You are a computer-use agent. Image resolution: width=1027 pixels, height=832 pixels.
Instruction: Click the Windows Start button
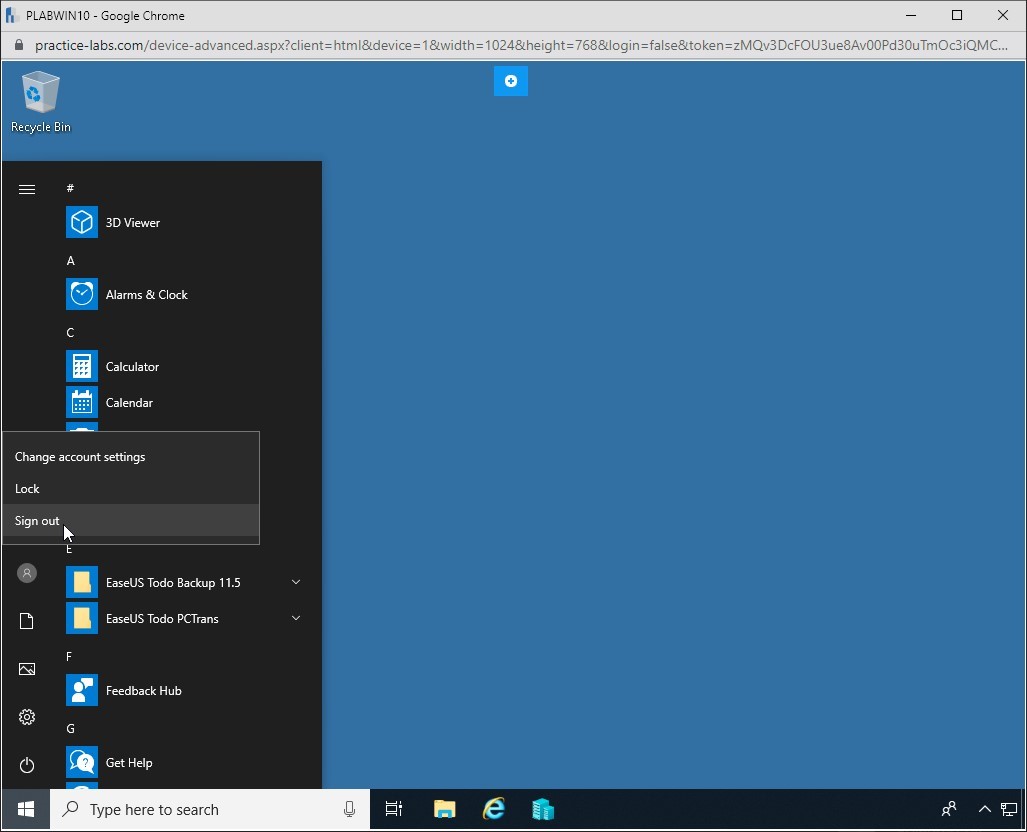tap(26, 810)
